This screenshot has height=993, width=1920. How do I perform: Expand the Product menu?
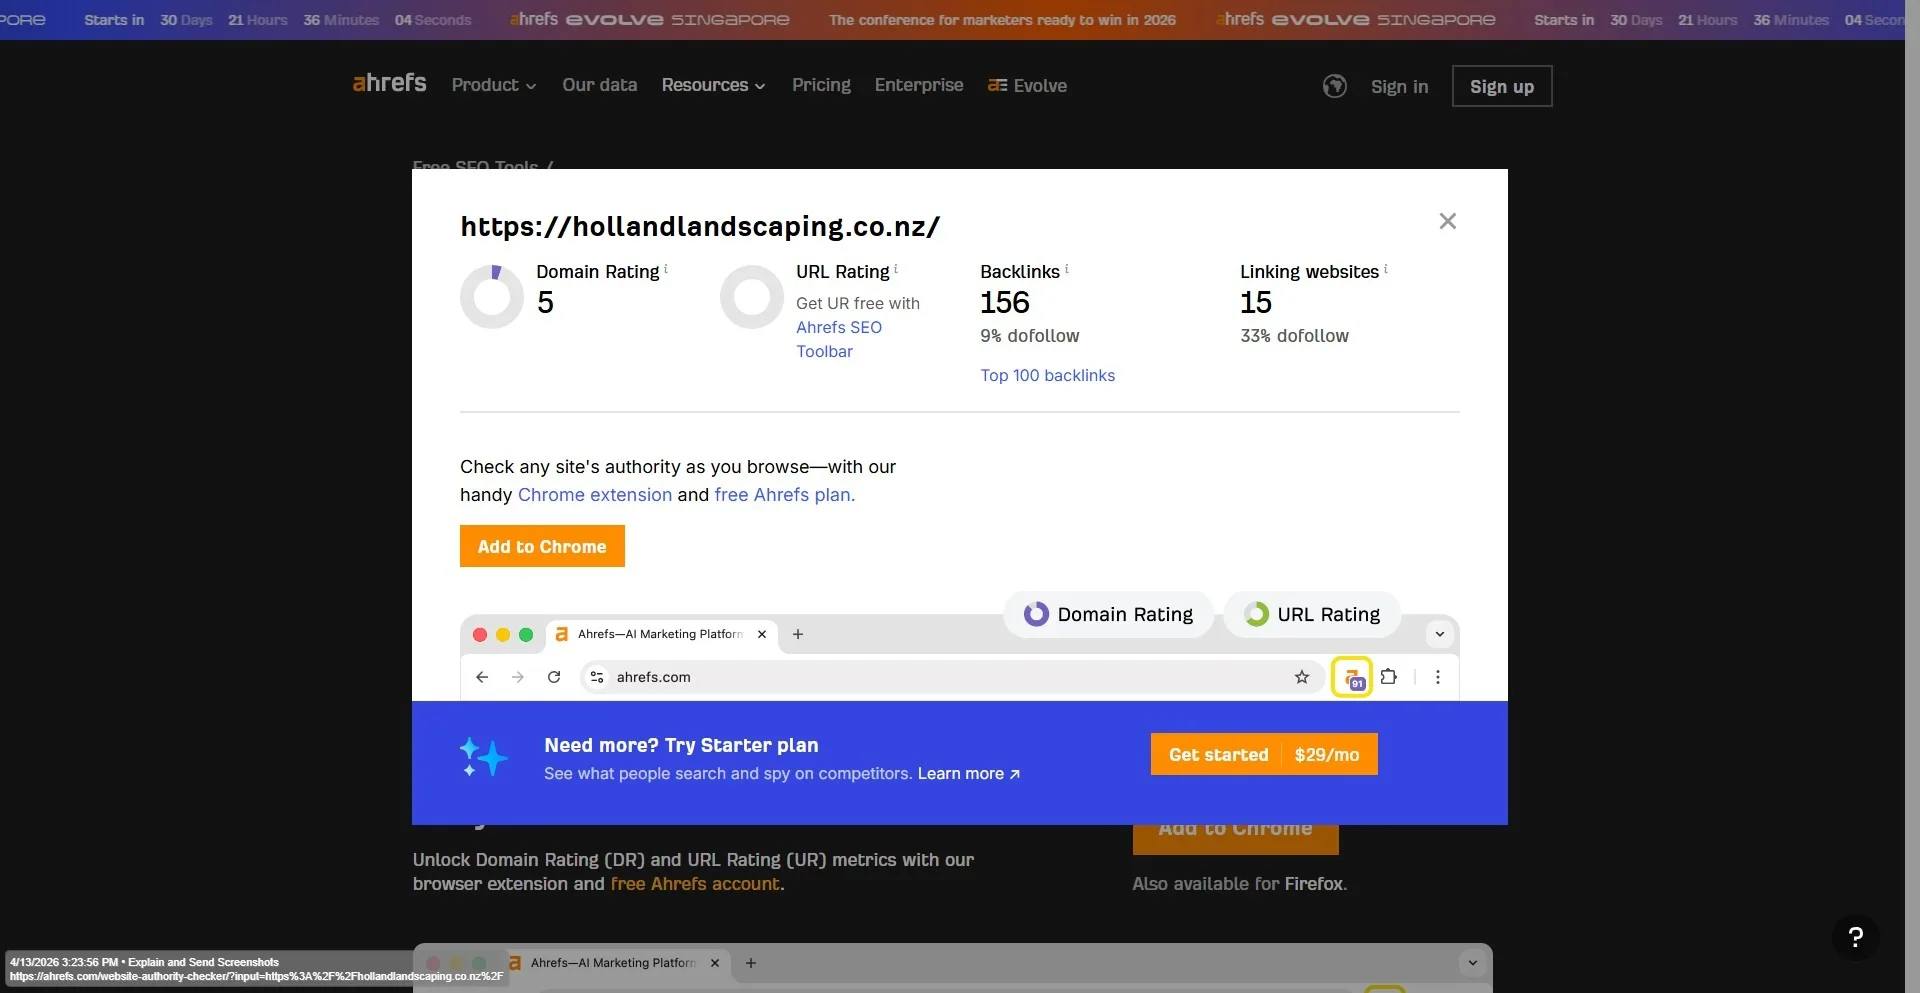(494, 86)
